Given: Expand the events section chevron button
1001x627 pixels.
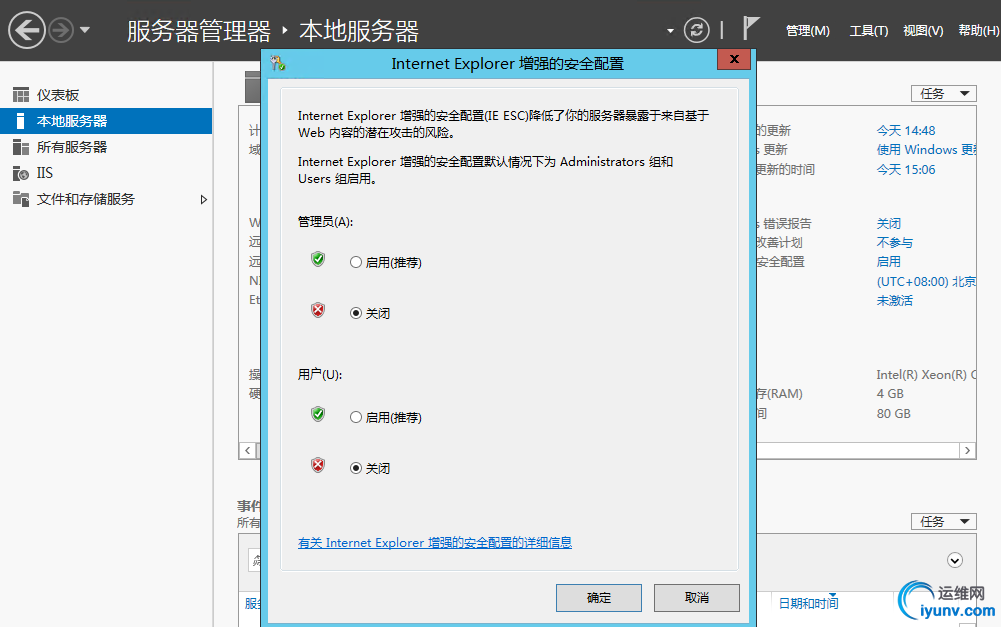Looking at the screenshot, I should coord(955,561).
